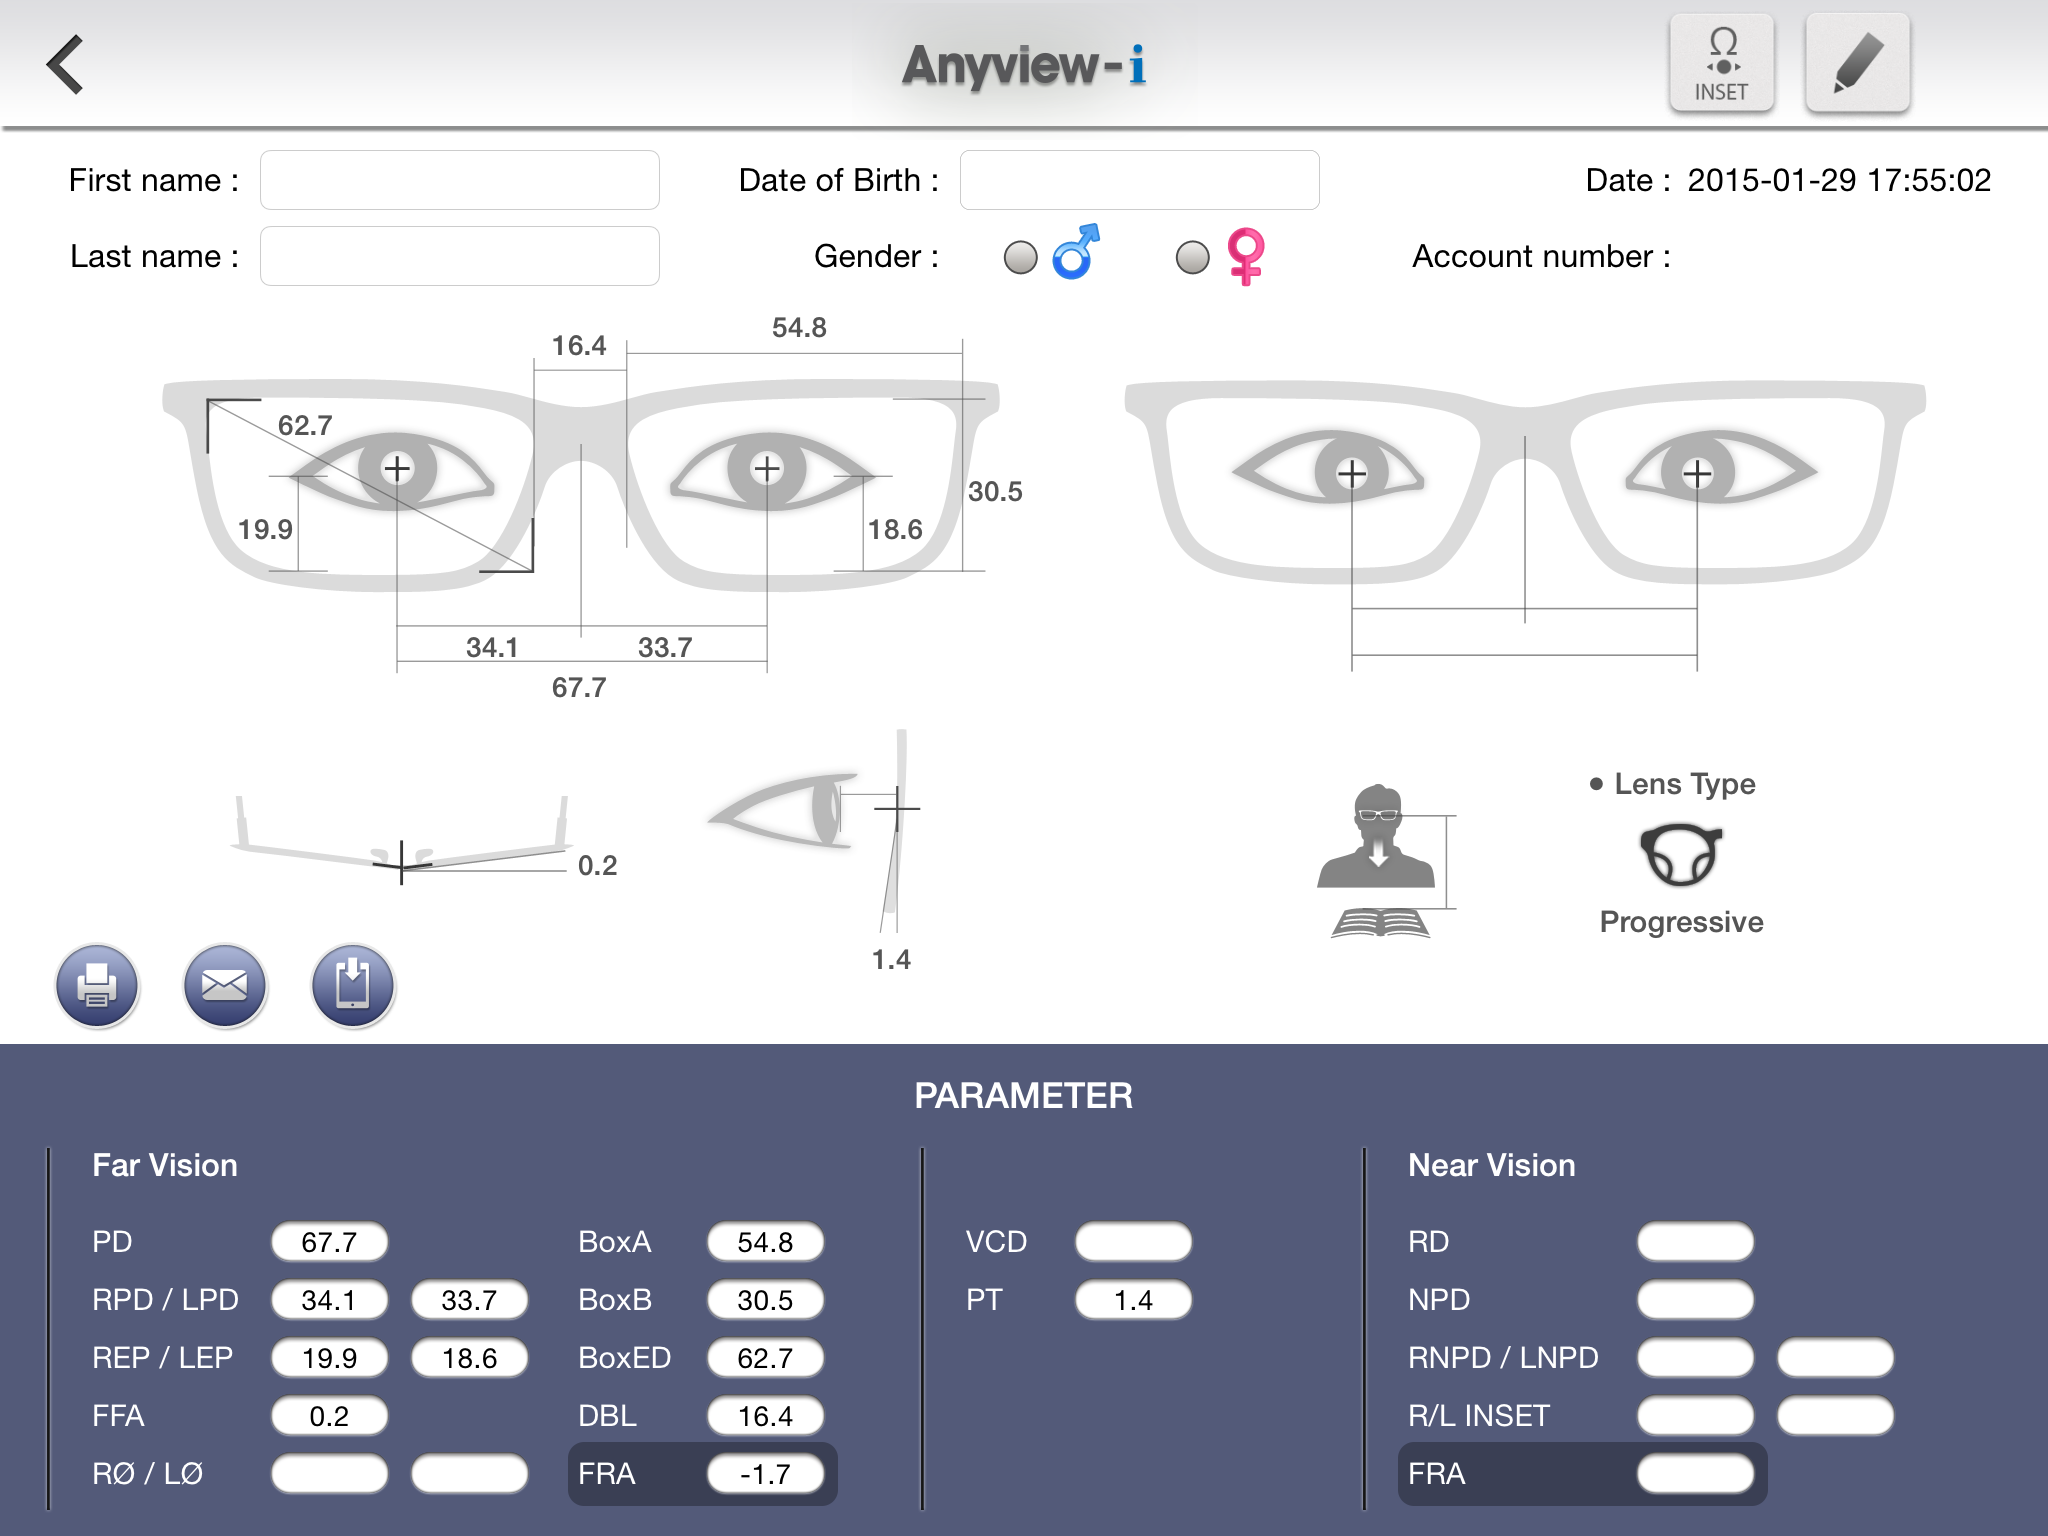Tap the left INSET empty field

pyautogui.click(x=1835, y=1416)
